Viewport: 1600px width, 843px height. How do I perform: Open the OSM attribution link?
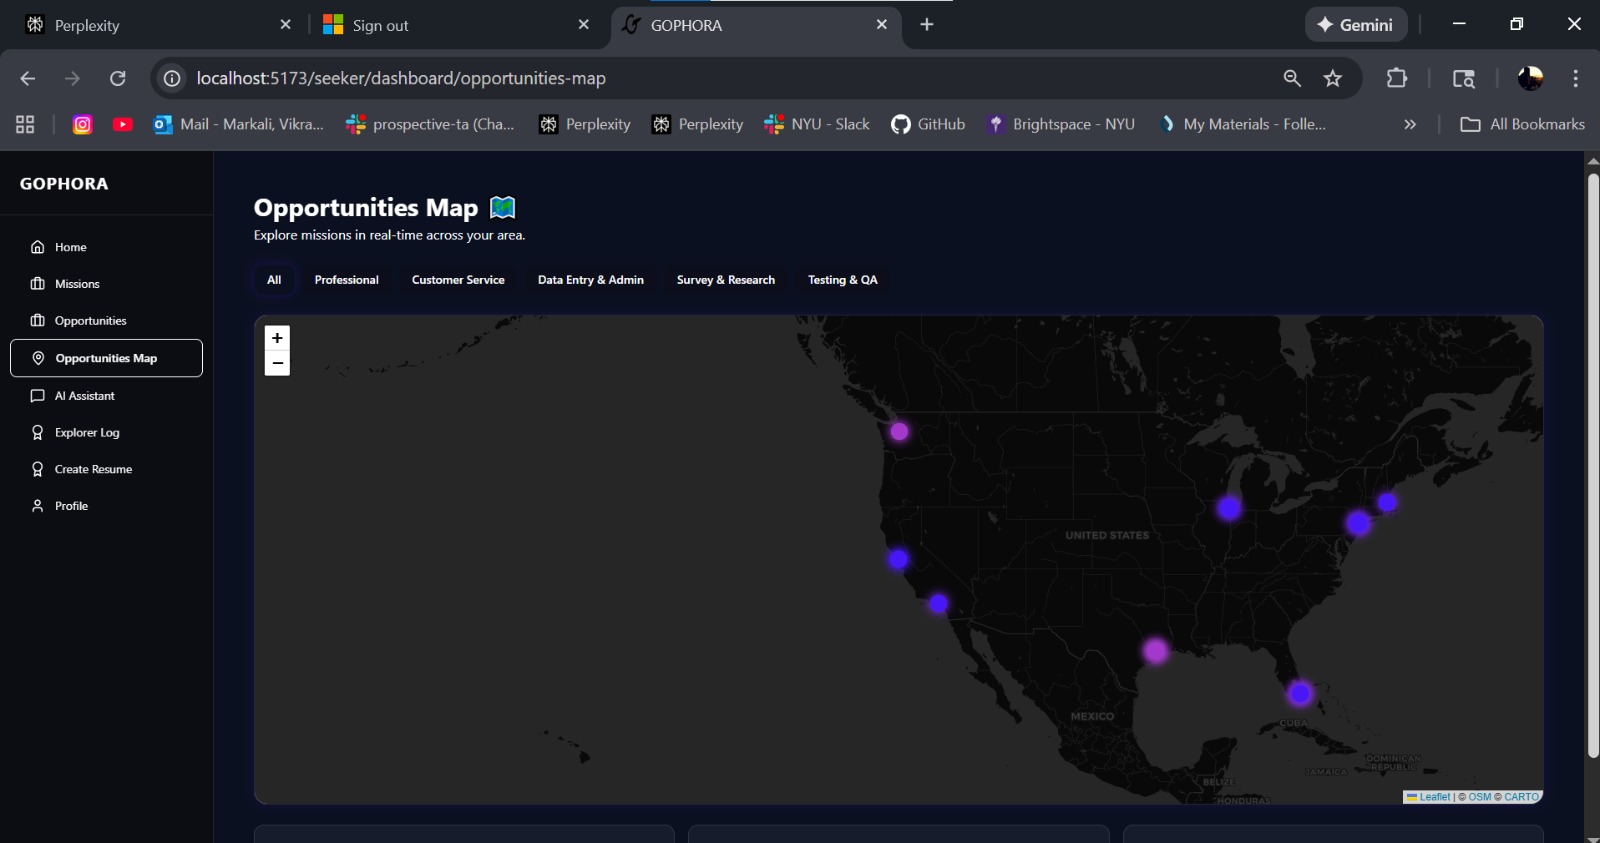tap(1479, 797)
